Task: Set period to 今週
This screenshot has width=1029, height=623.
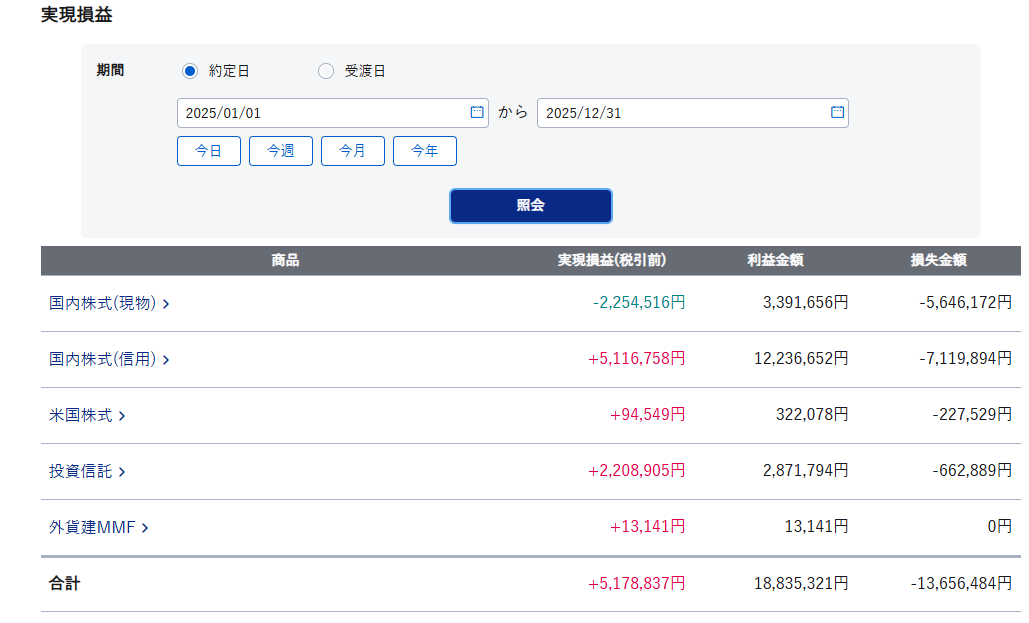Action: pos(281,151)
